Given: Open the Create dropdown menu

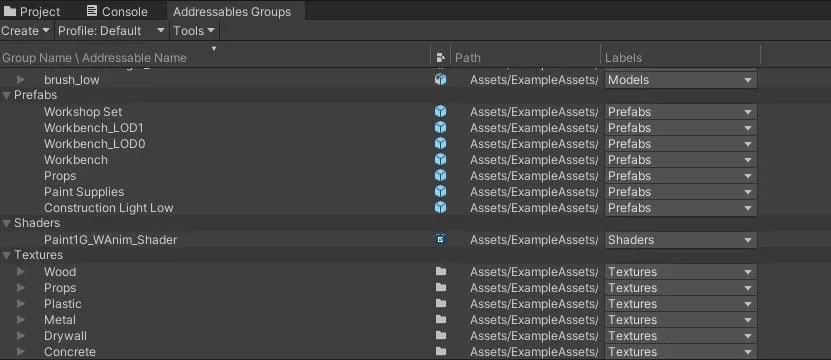Looking at the screenshot, I should point(25,31).
